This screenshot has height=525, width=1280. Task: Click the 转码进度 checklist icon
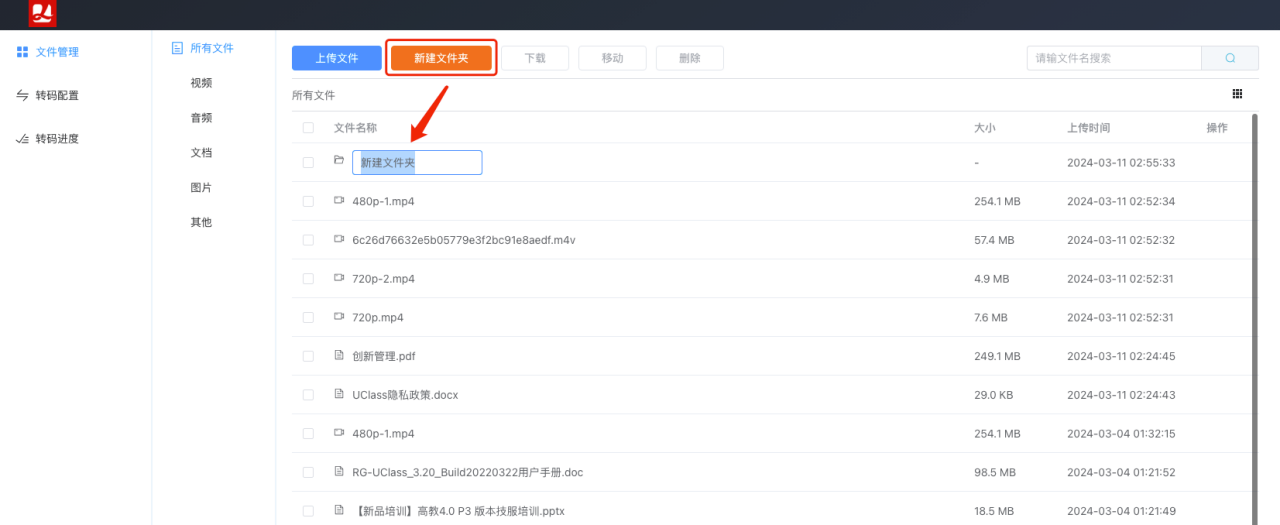click(22, 139)
